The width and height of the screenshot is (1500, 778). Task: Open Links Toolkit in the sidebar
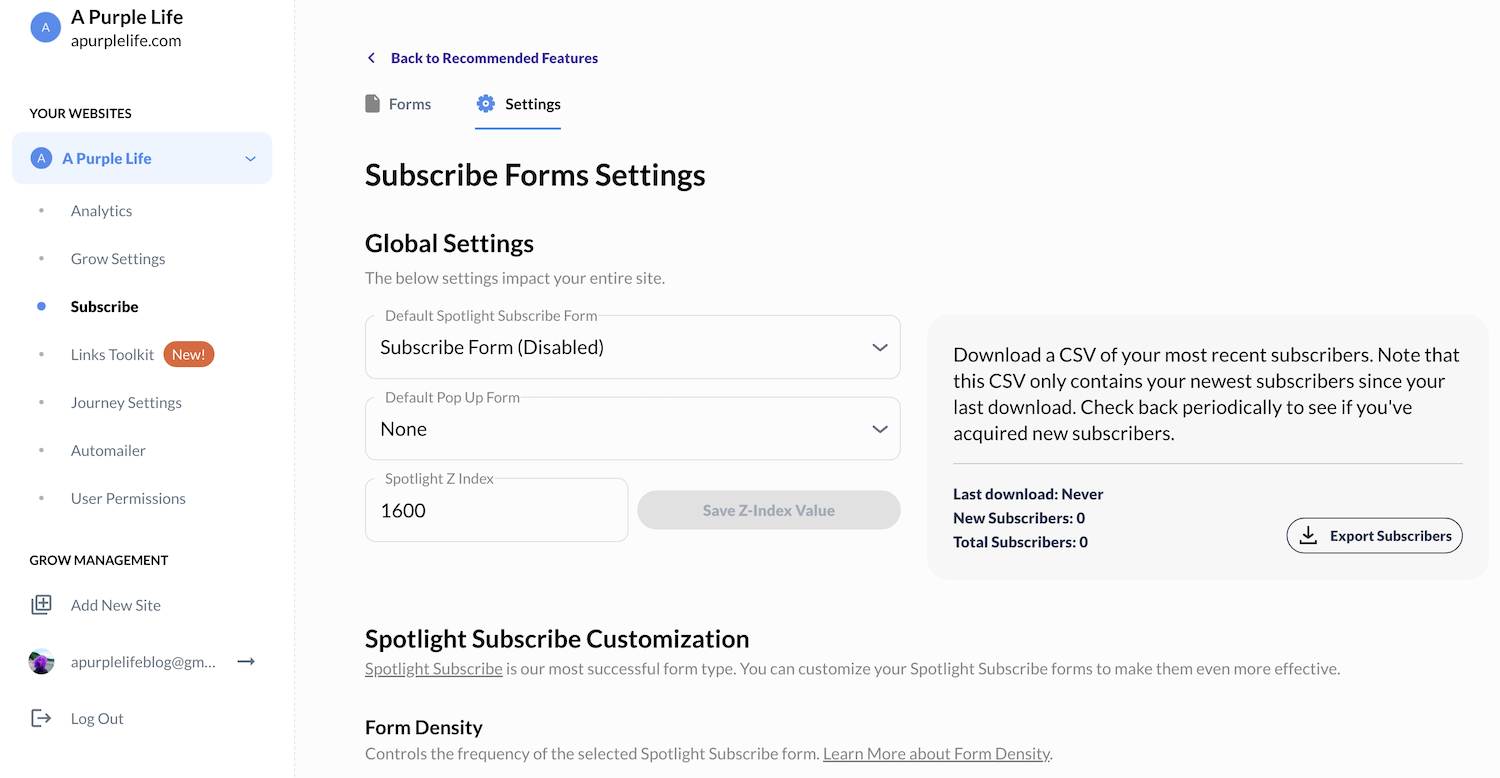click(112, 355)
